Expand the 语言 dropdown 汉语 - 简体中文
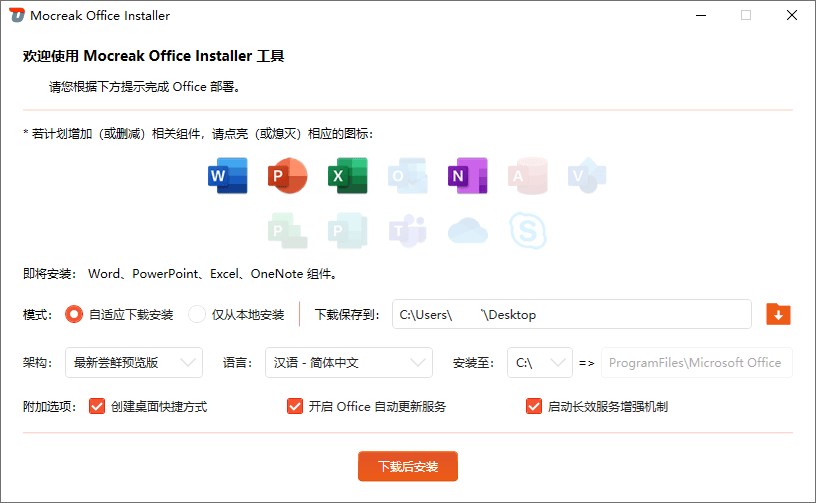The width and height of the screenshot is (816, 503). pyautogui.click(x=349, y=363)
